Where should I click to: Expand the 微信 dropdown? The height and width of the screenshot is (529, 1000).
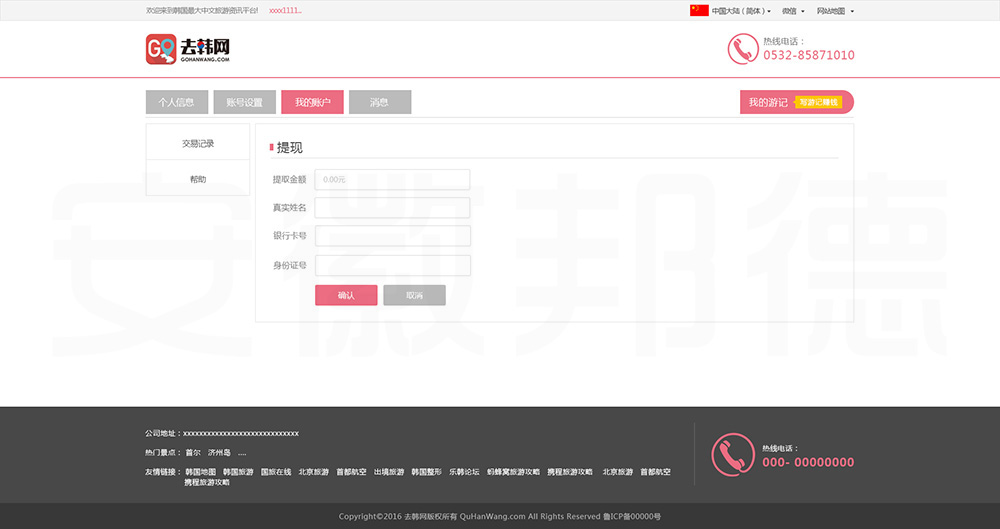click(793, 11)
